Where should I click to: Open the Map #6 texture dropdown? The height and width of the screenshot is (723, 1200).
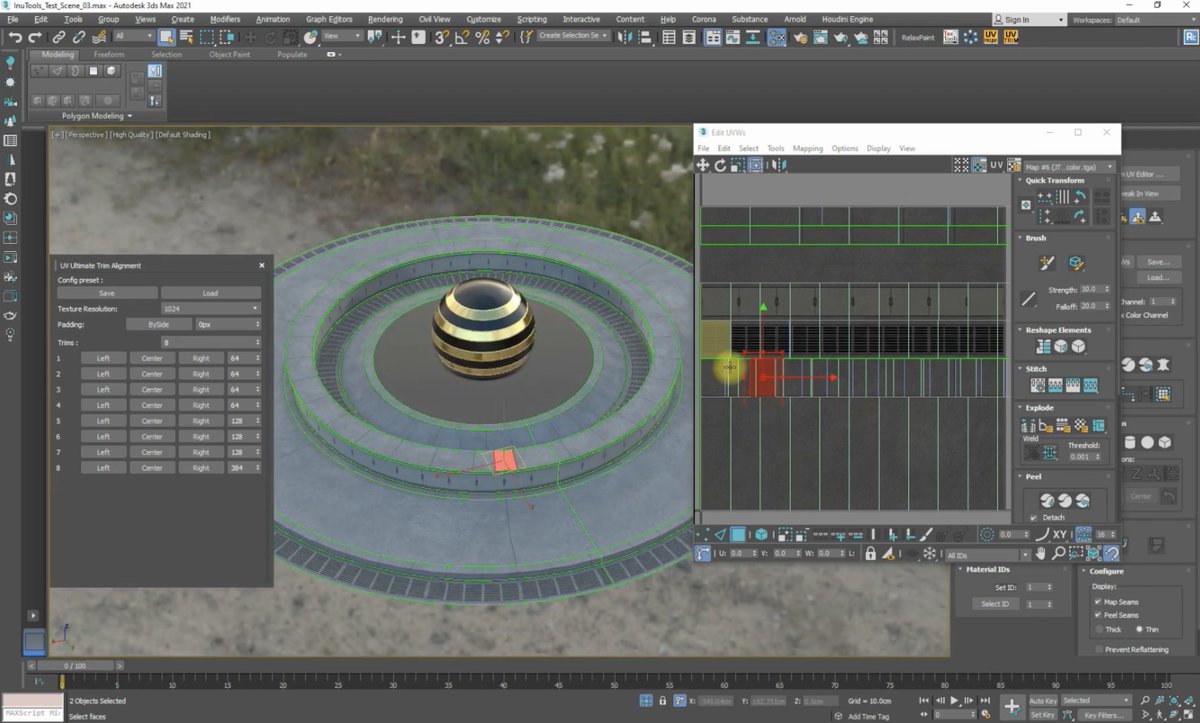click(x=1068, y=166)
